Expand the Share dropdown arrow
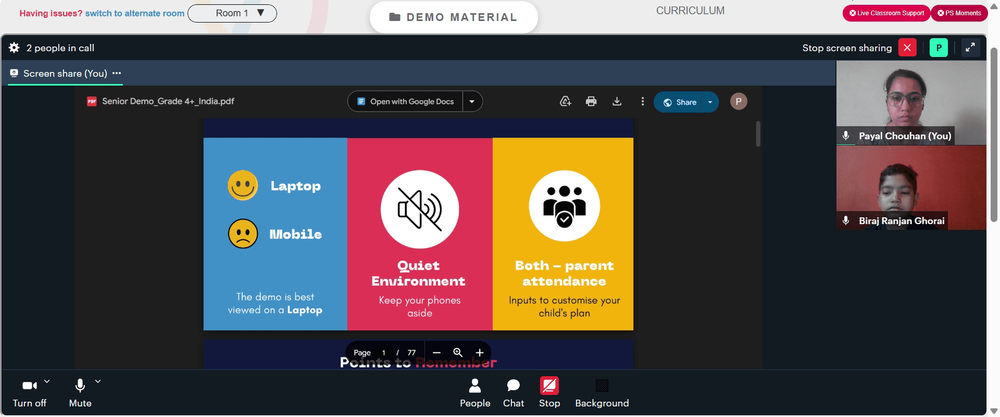Image resolution: width=1000 pixels, height=417 pixels. [x=710, y=102]
